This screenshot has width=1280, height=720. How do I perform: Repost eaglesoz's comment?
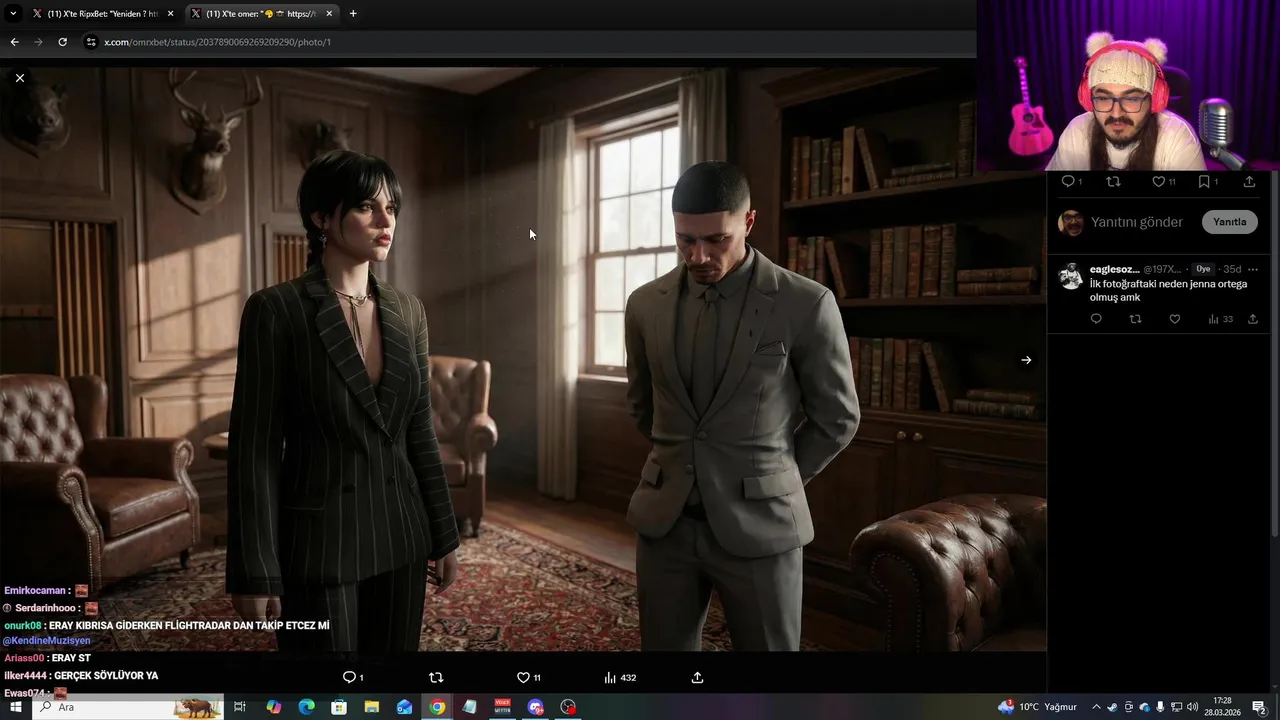[1135, 319]
